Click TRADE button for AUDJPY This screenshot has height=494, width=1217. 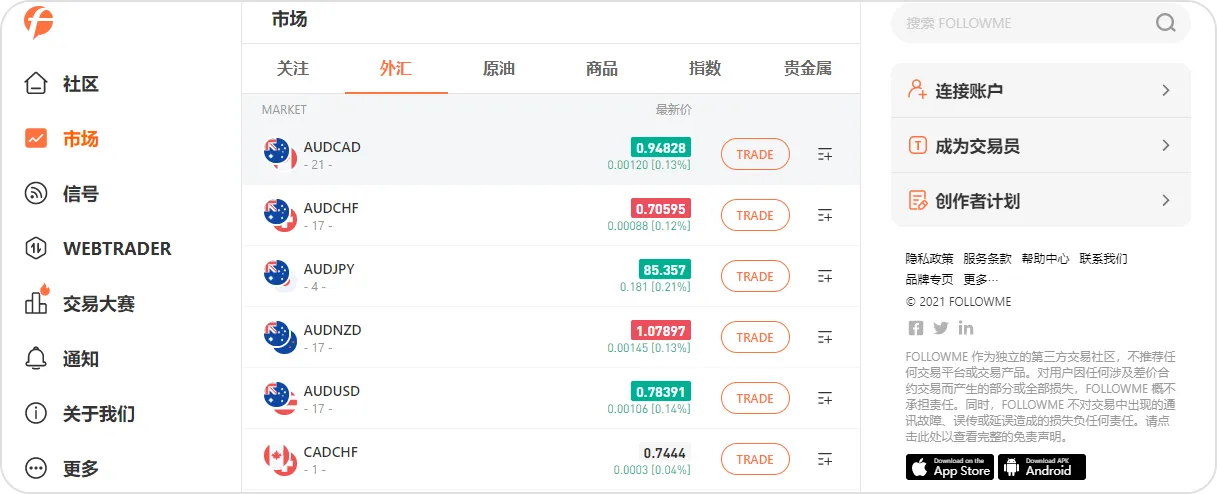[x=755, y=276]
